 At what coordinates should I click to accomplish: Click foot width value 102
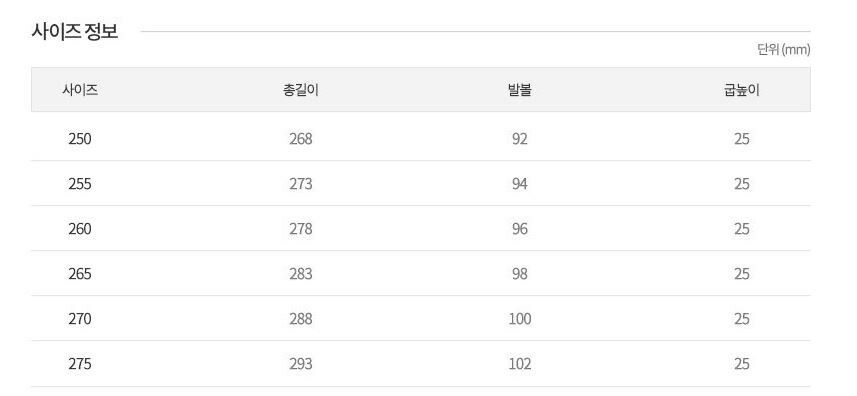coord(520,364)
